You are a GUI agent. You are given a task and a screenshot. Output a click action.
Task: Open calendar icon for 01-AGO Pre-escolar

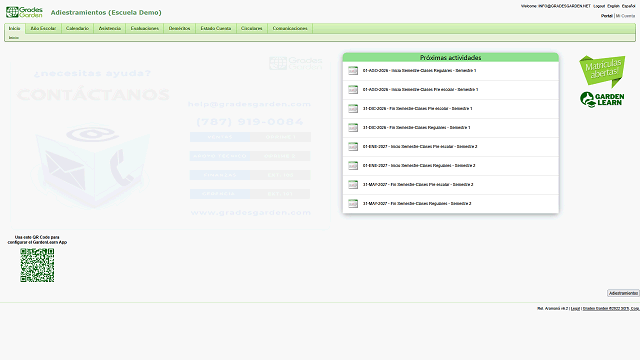click(x=353, y=89)
